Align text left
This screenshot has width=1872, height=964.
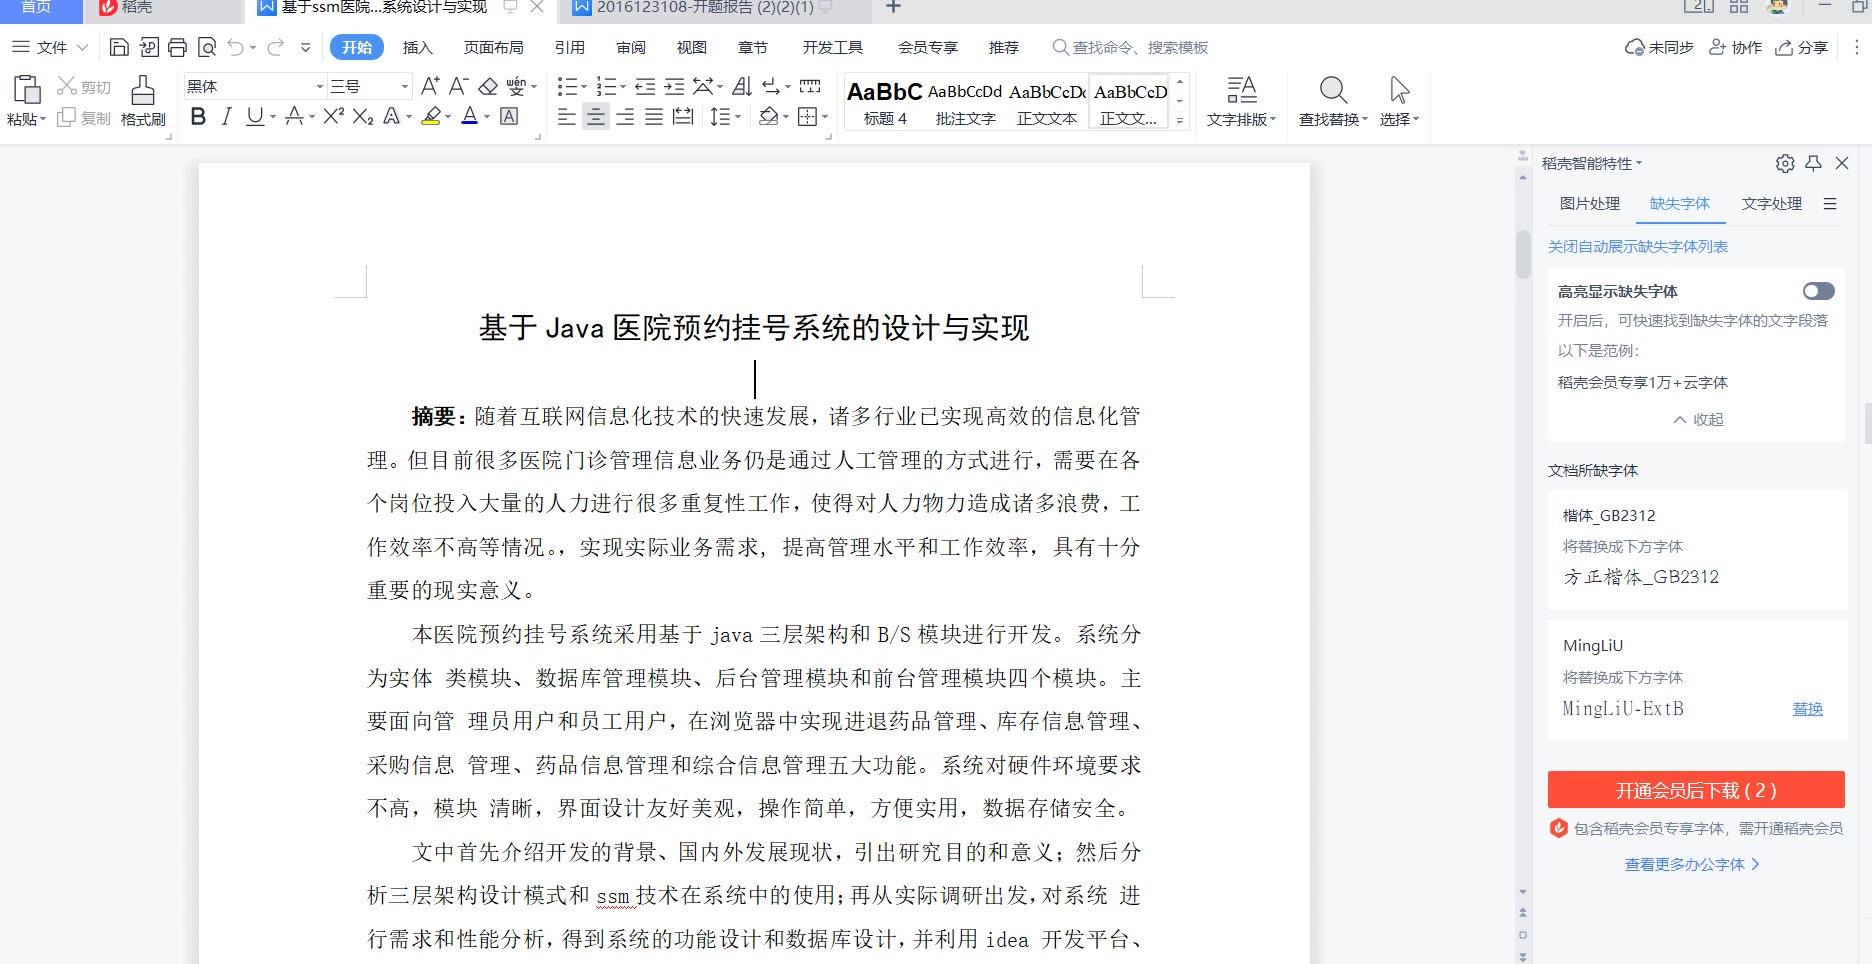pos(567,117)
